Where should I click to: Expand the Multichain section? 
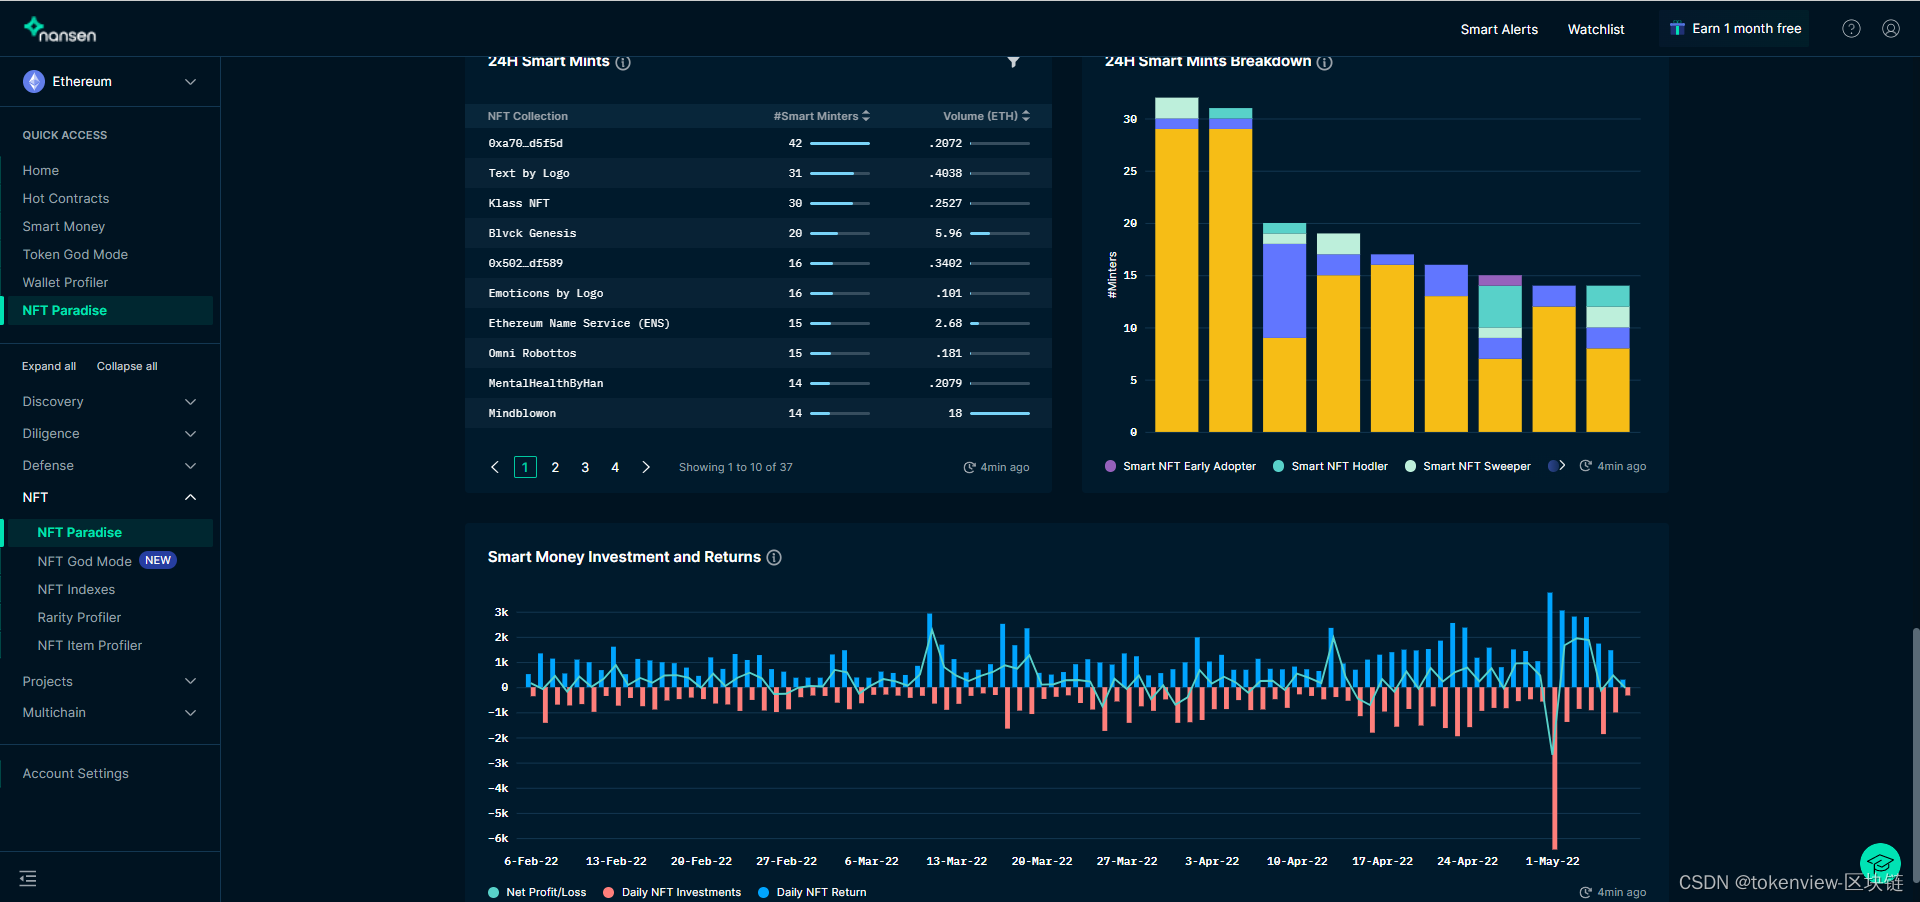[x=110, y=713]
